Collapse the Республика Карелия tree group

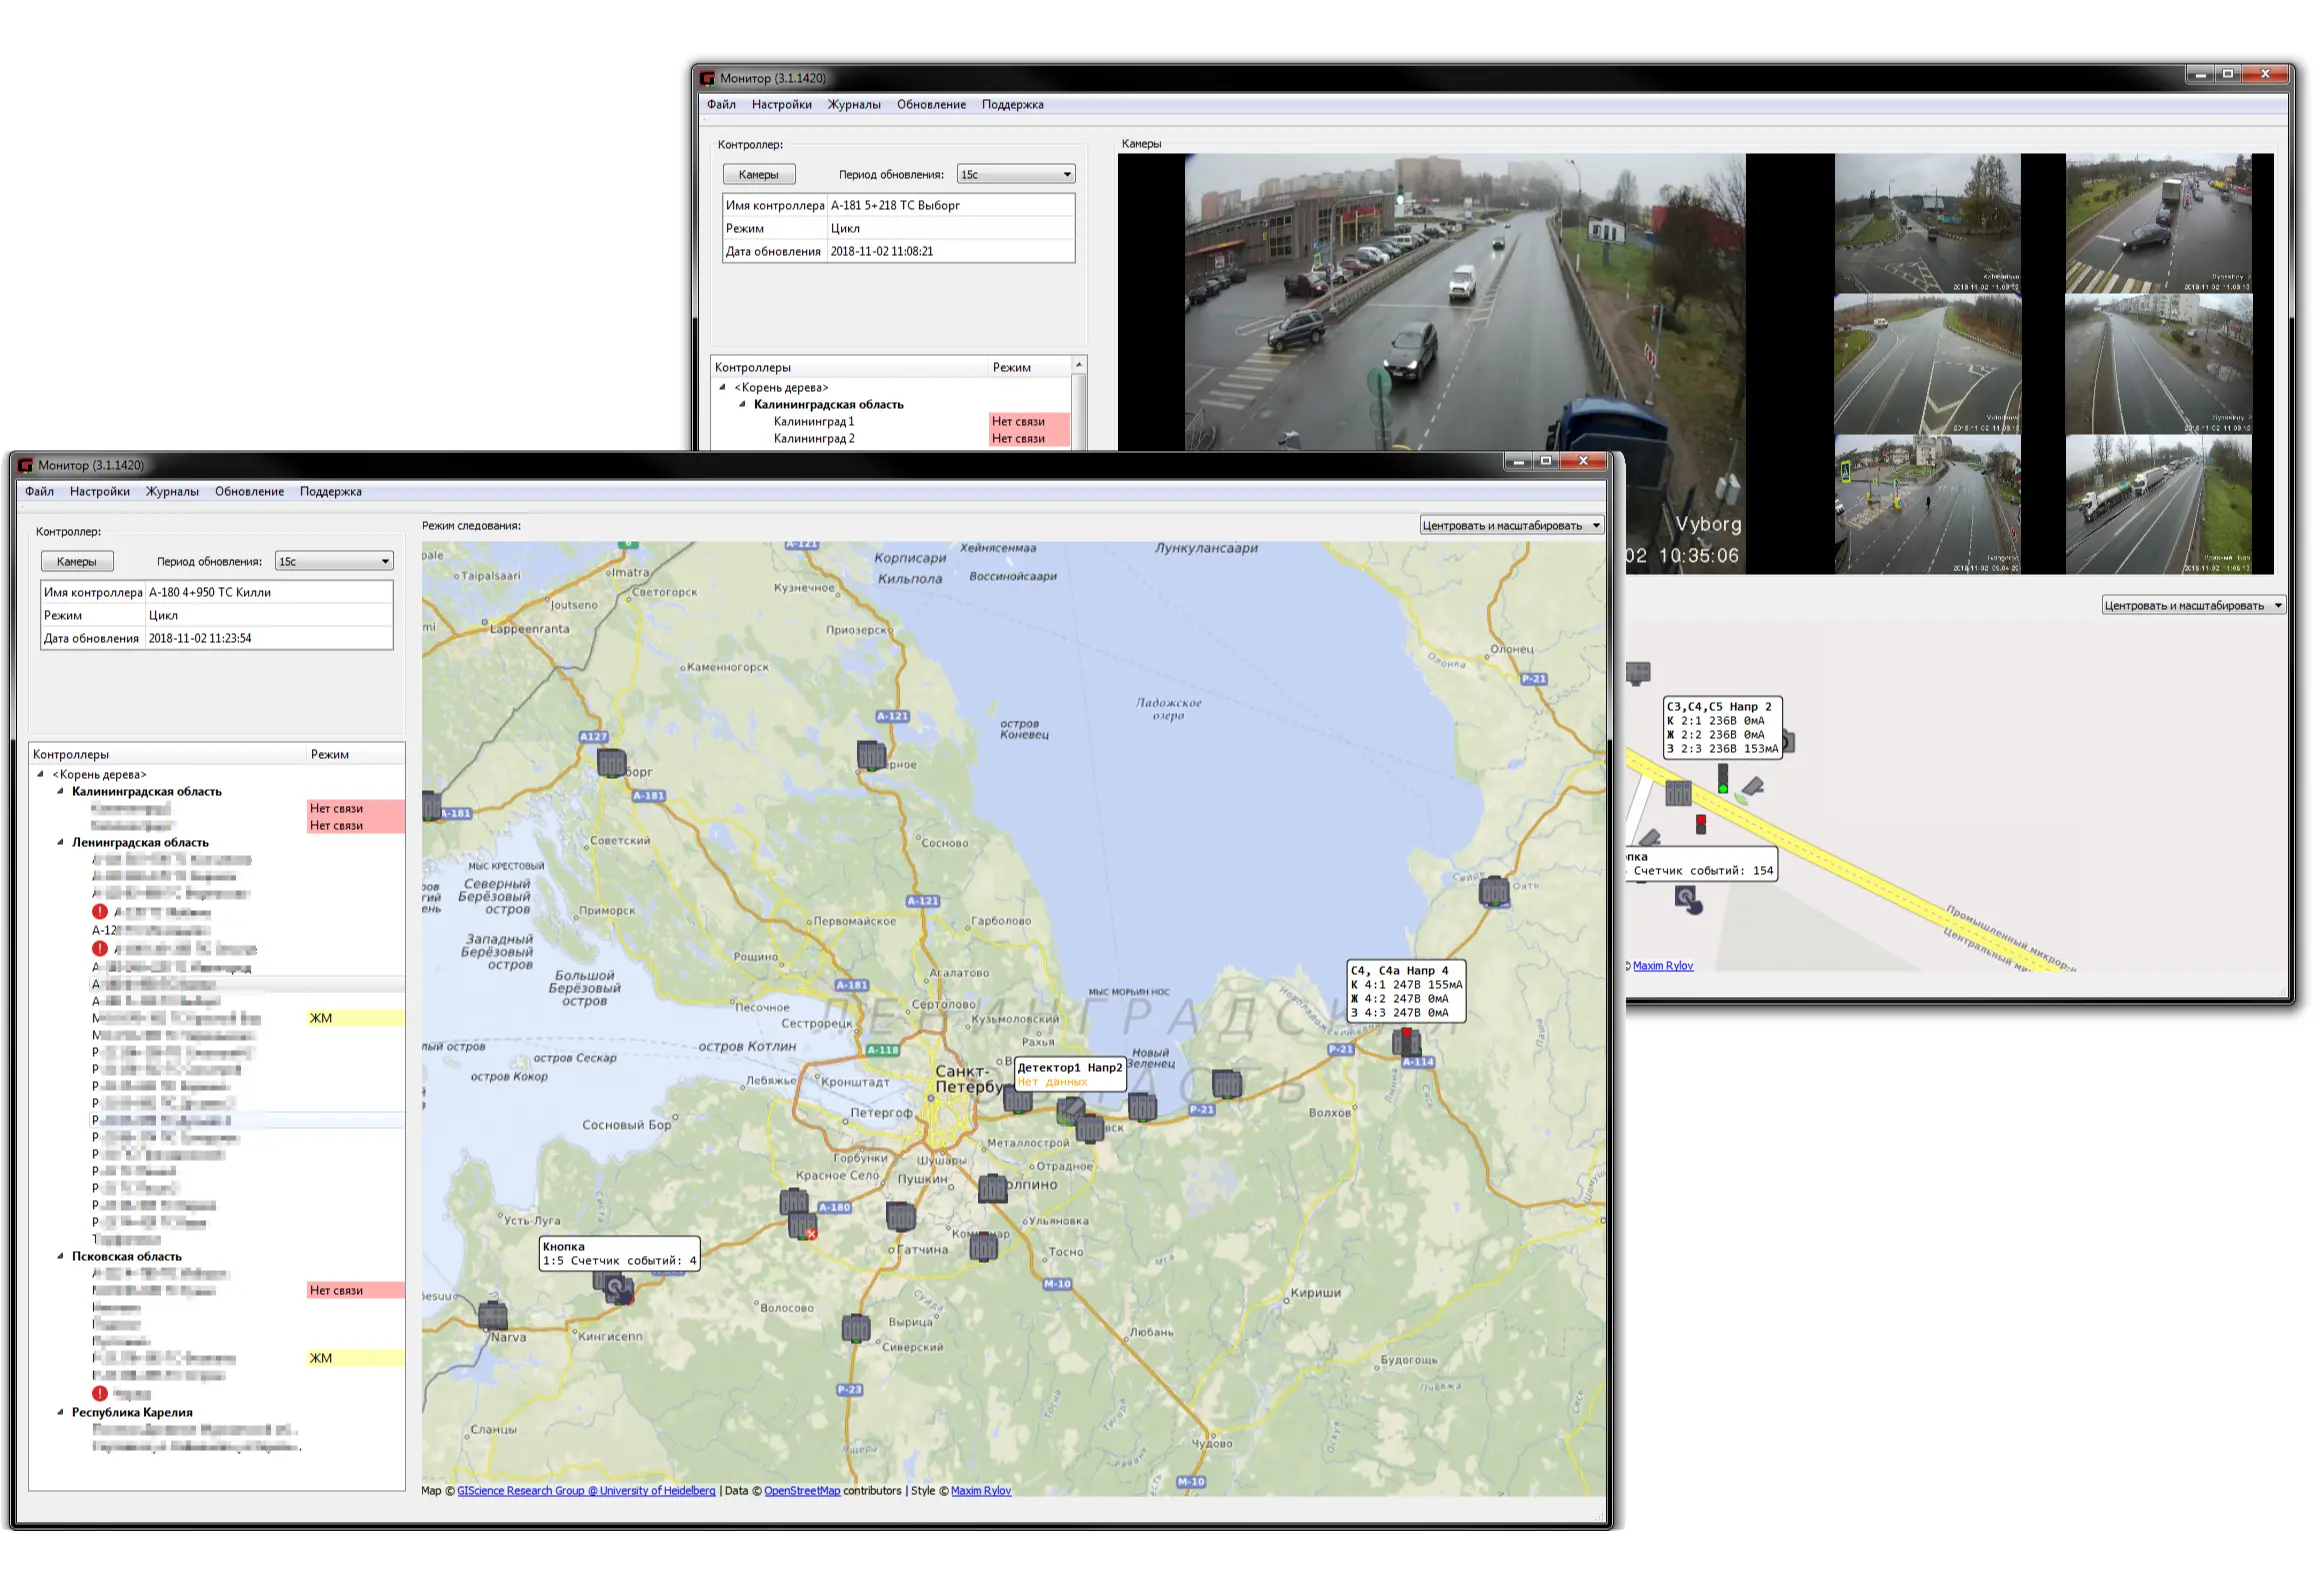click(60, 1412)
